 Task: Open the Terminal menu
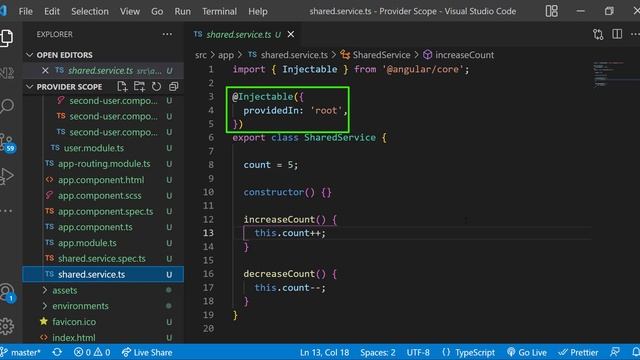(219, 11)
